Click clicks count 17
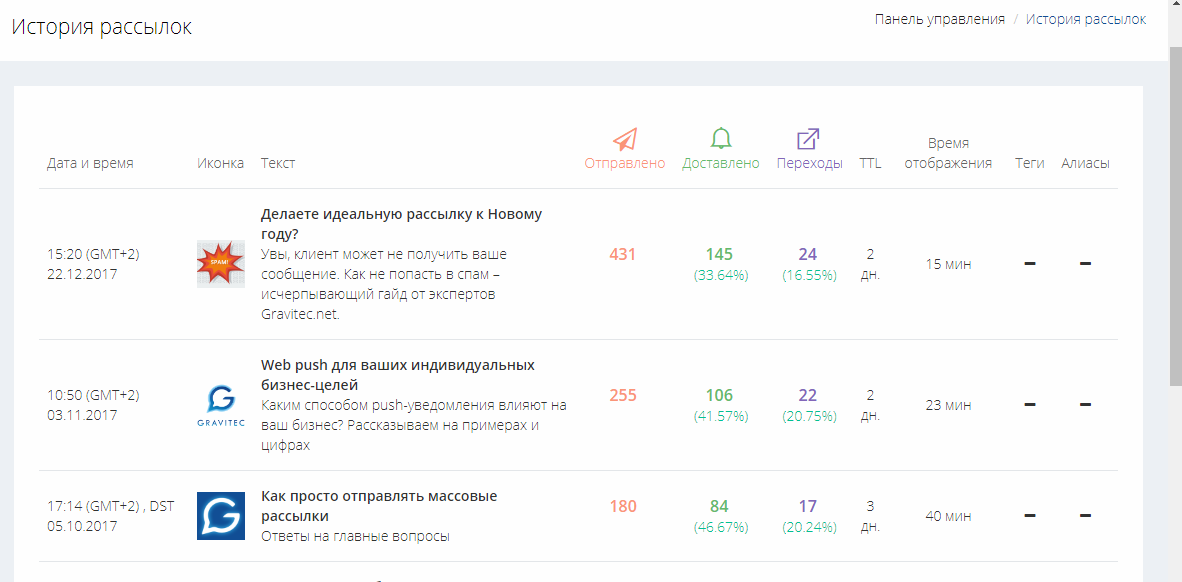Screen dimensions: 1182x582 (x=807, y=506)
